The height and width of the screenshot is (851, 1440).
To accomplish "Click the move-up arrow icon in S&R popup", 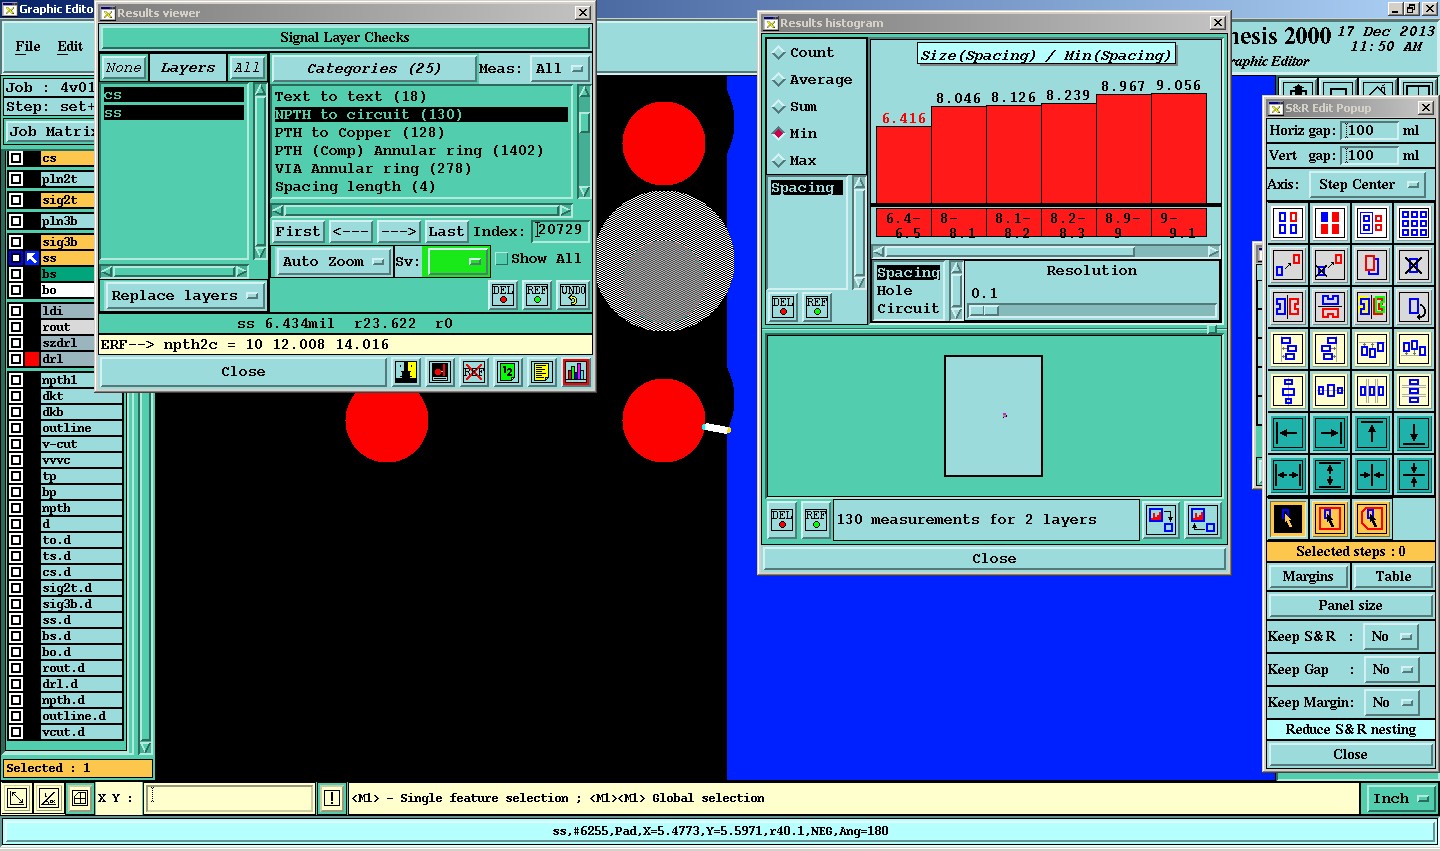I will tap(1372, 433).
